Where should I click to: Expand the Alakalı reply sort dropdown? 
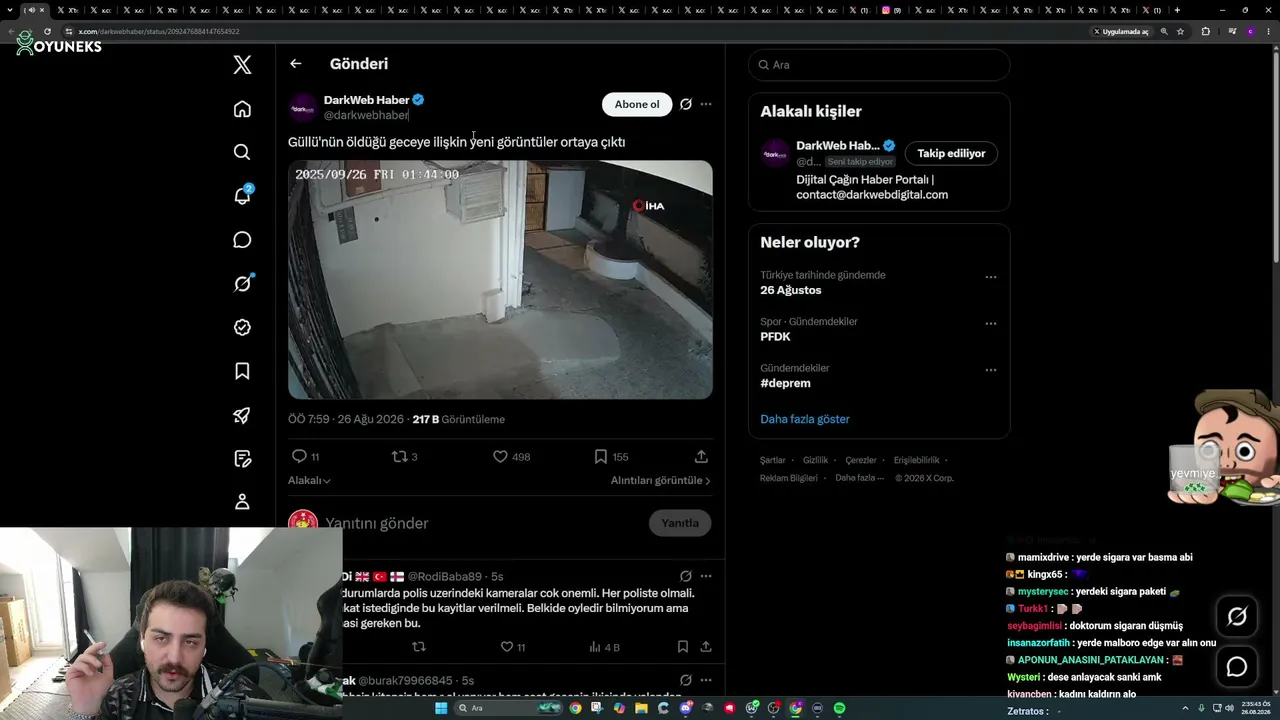click(x=309, y=480)
